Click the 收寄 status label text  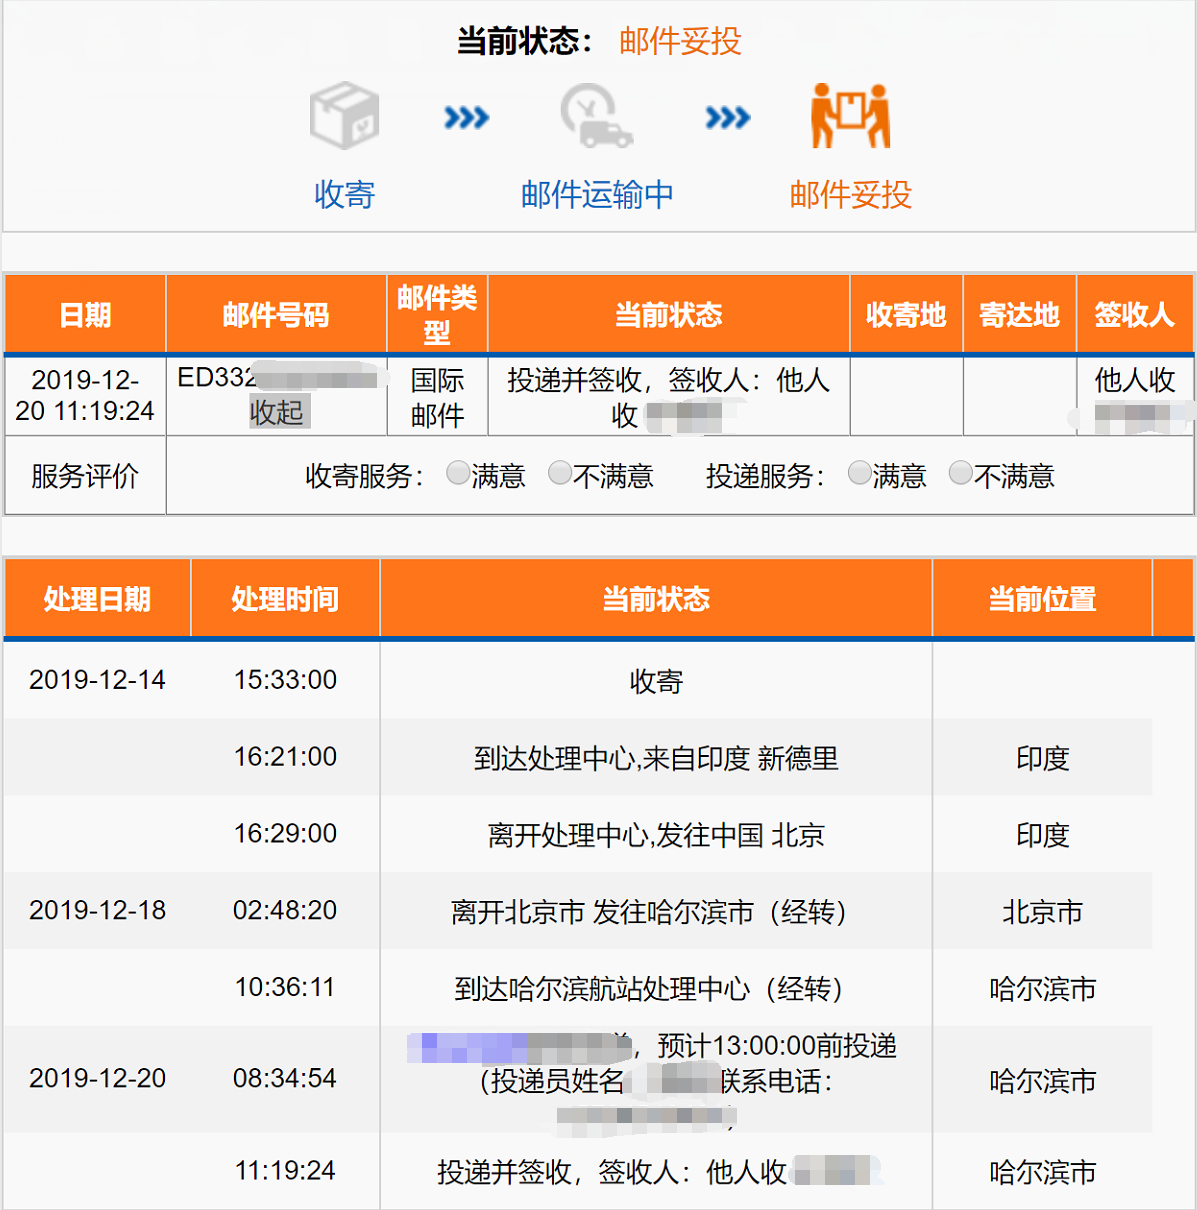pos(654,681)
